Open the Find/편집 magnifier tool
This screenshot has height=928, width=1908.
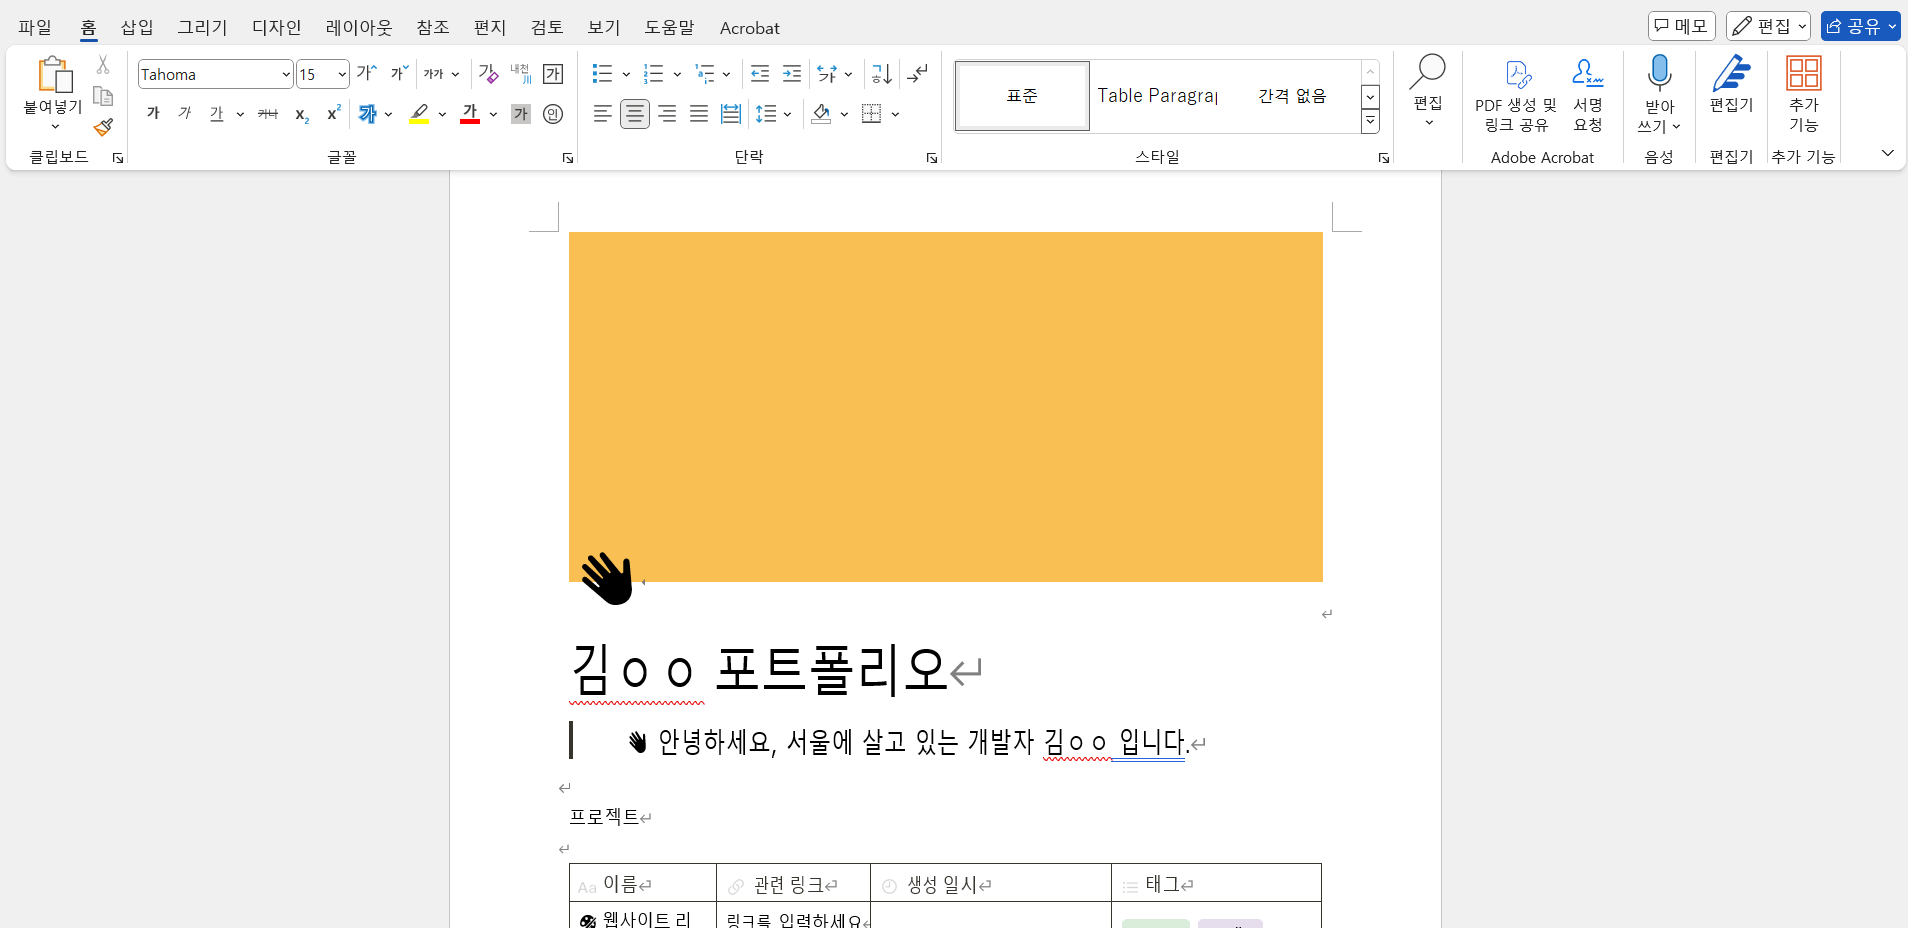click(1428, 89)
